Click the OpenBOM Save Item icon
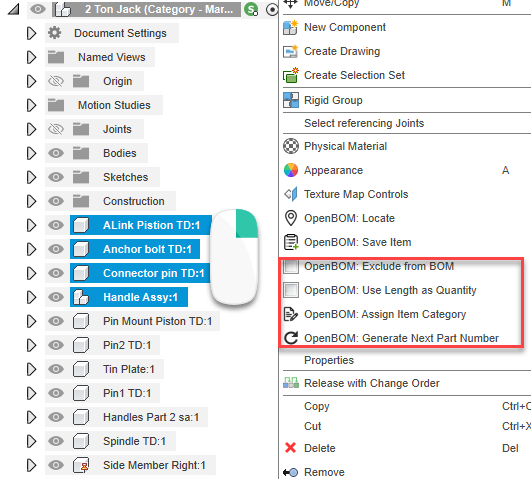Screen dimensions: 531x479 291,242
